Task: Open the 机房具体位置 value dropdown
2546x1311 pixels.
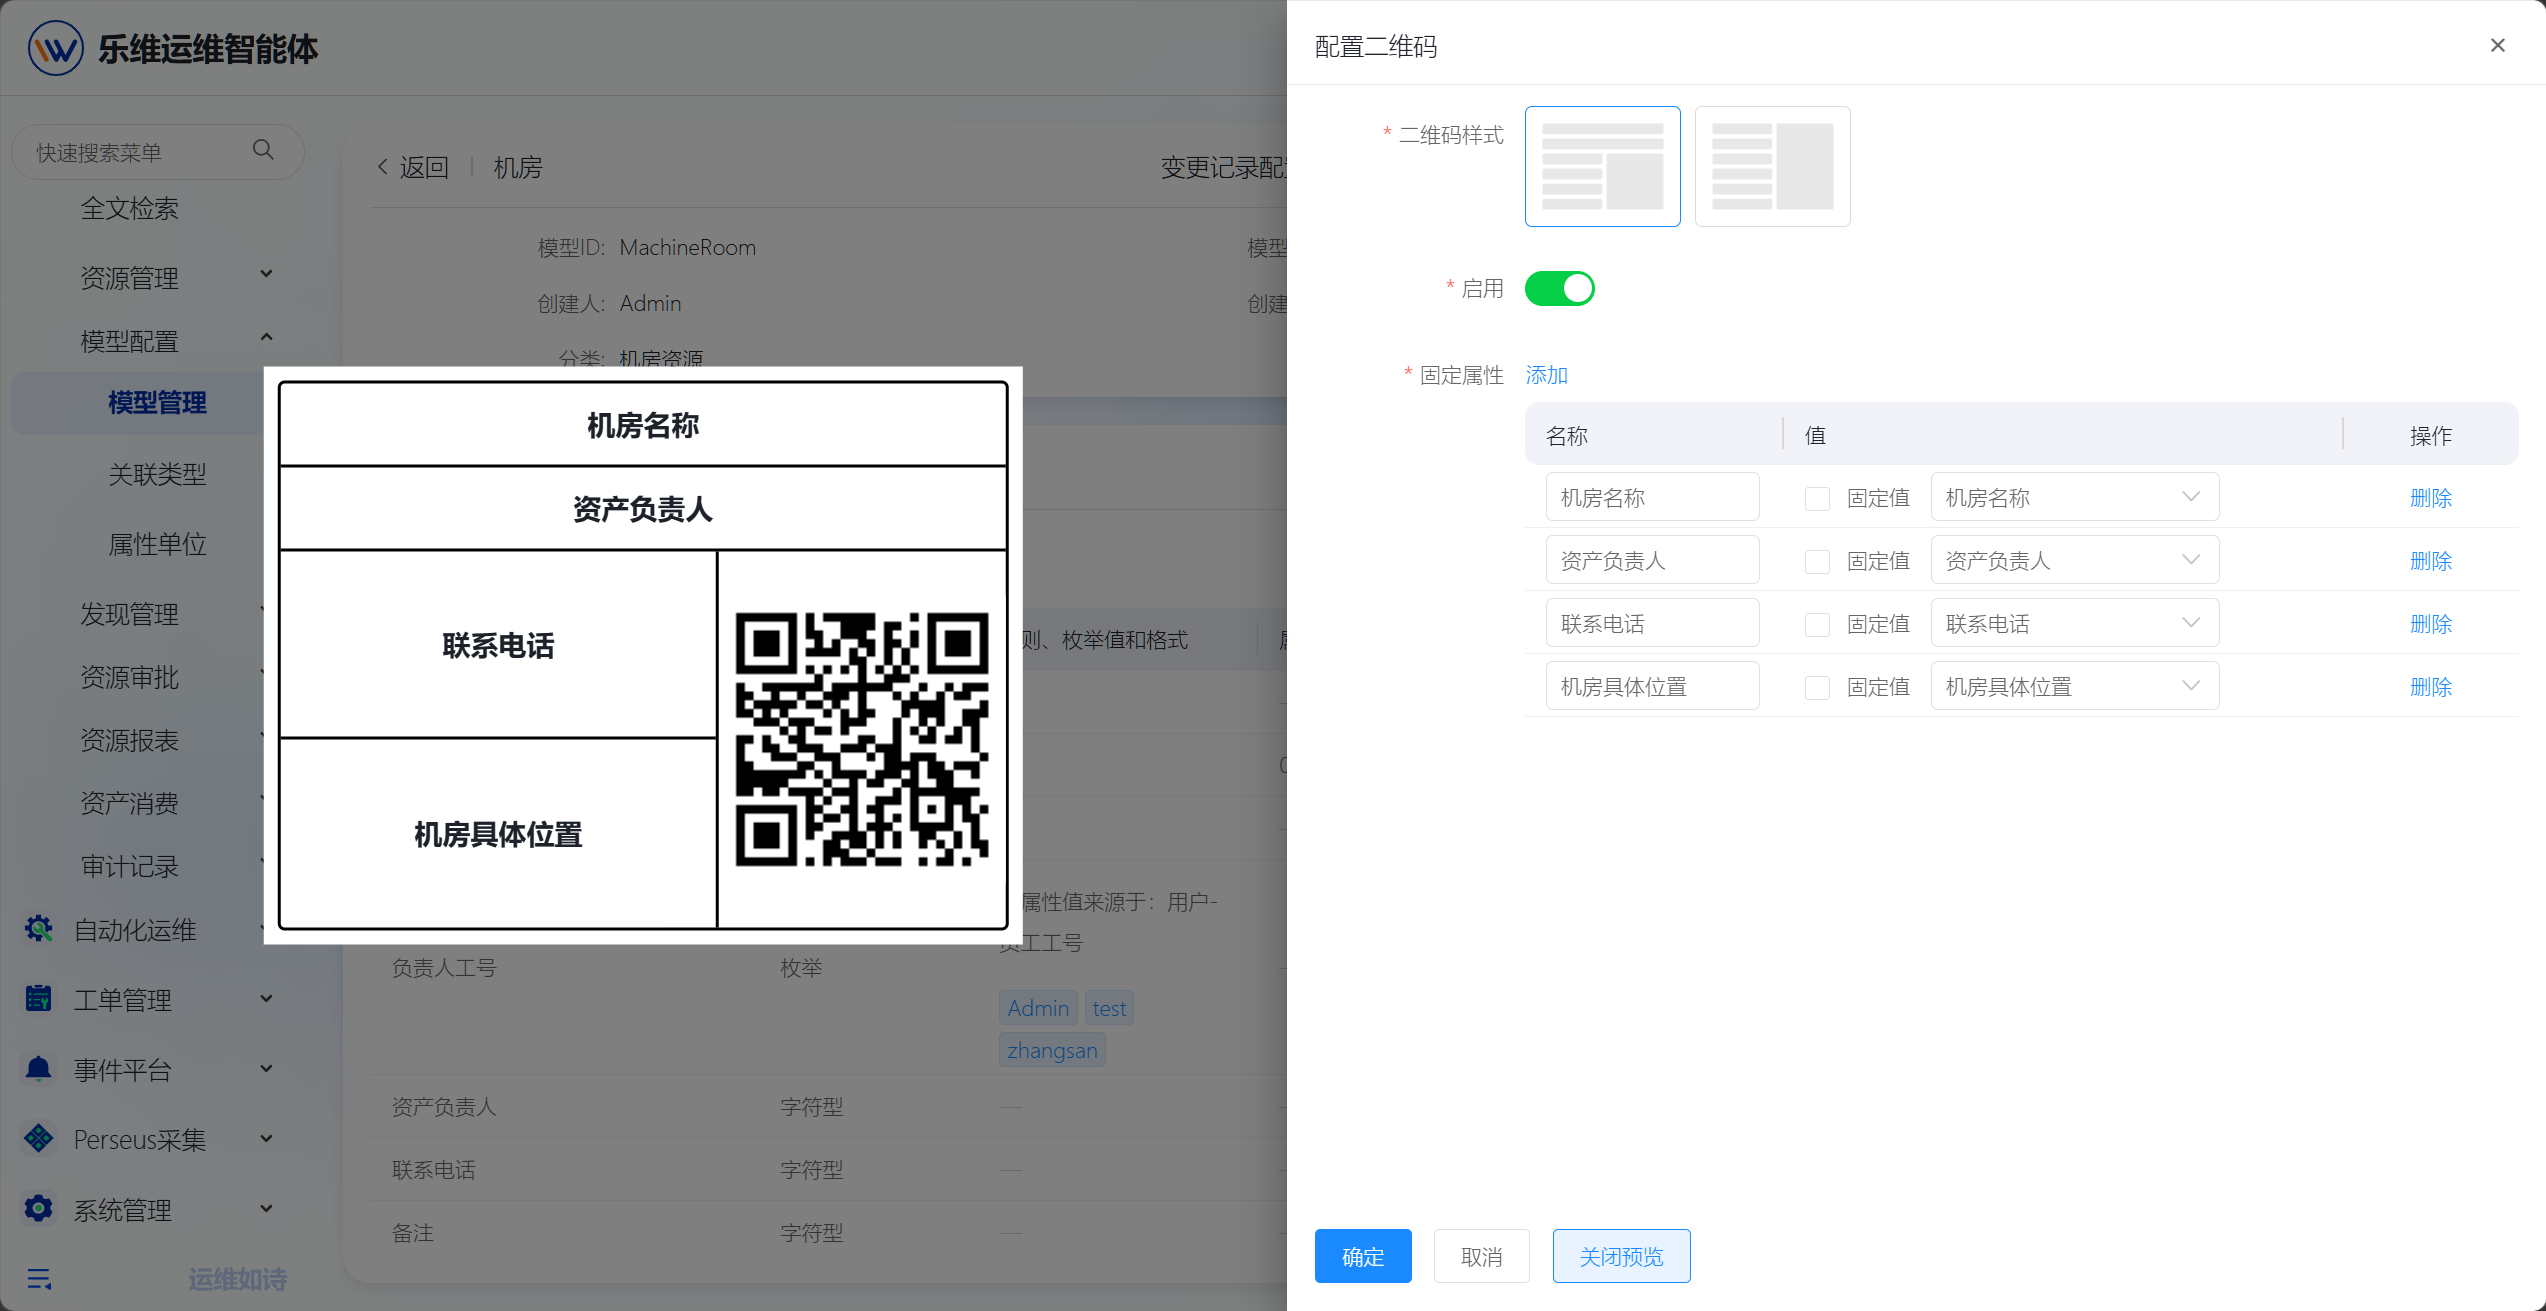Action: tap(2074, 686)
